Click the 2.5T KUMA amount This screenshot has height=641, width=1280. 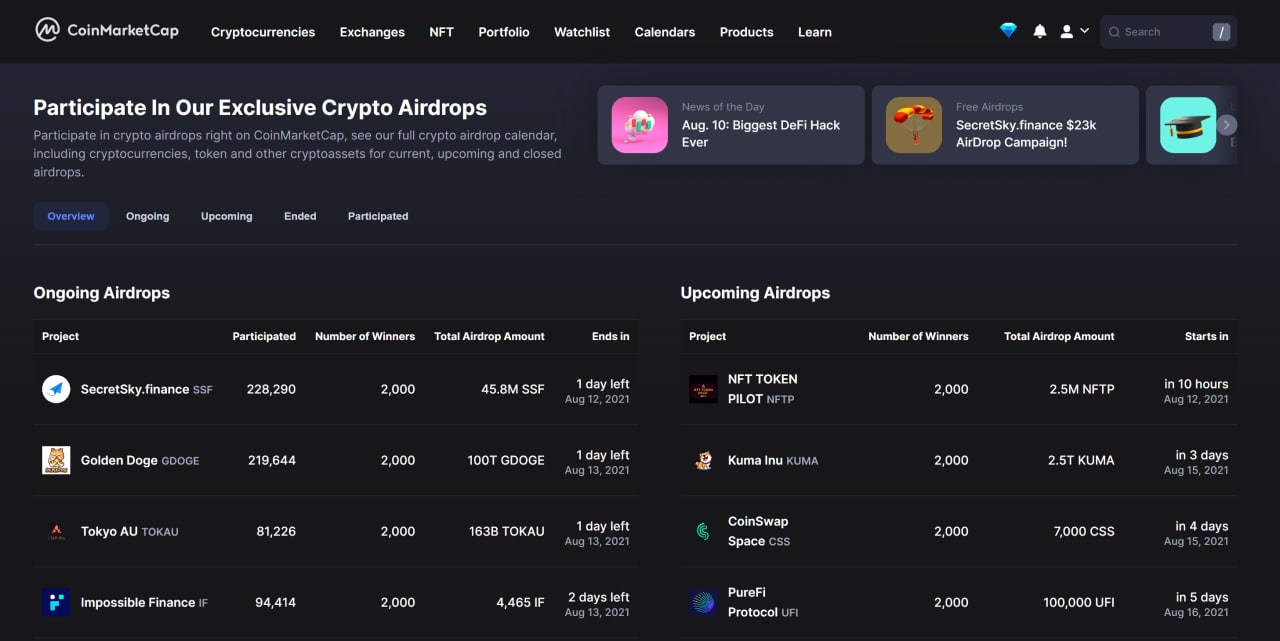(1081, 460)
